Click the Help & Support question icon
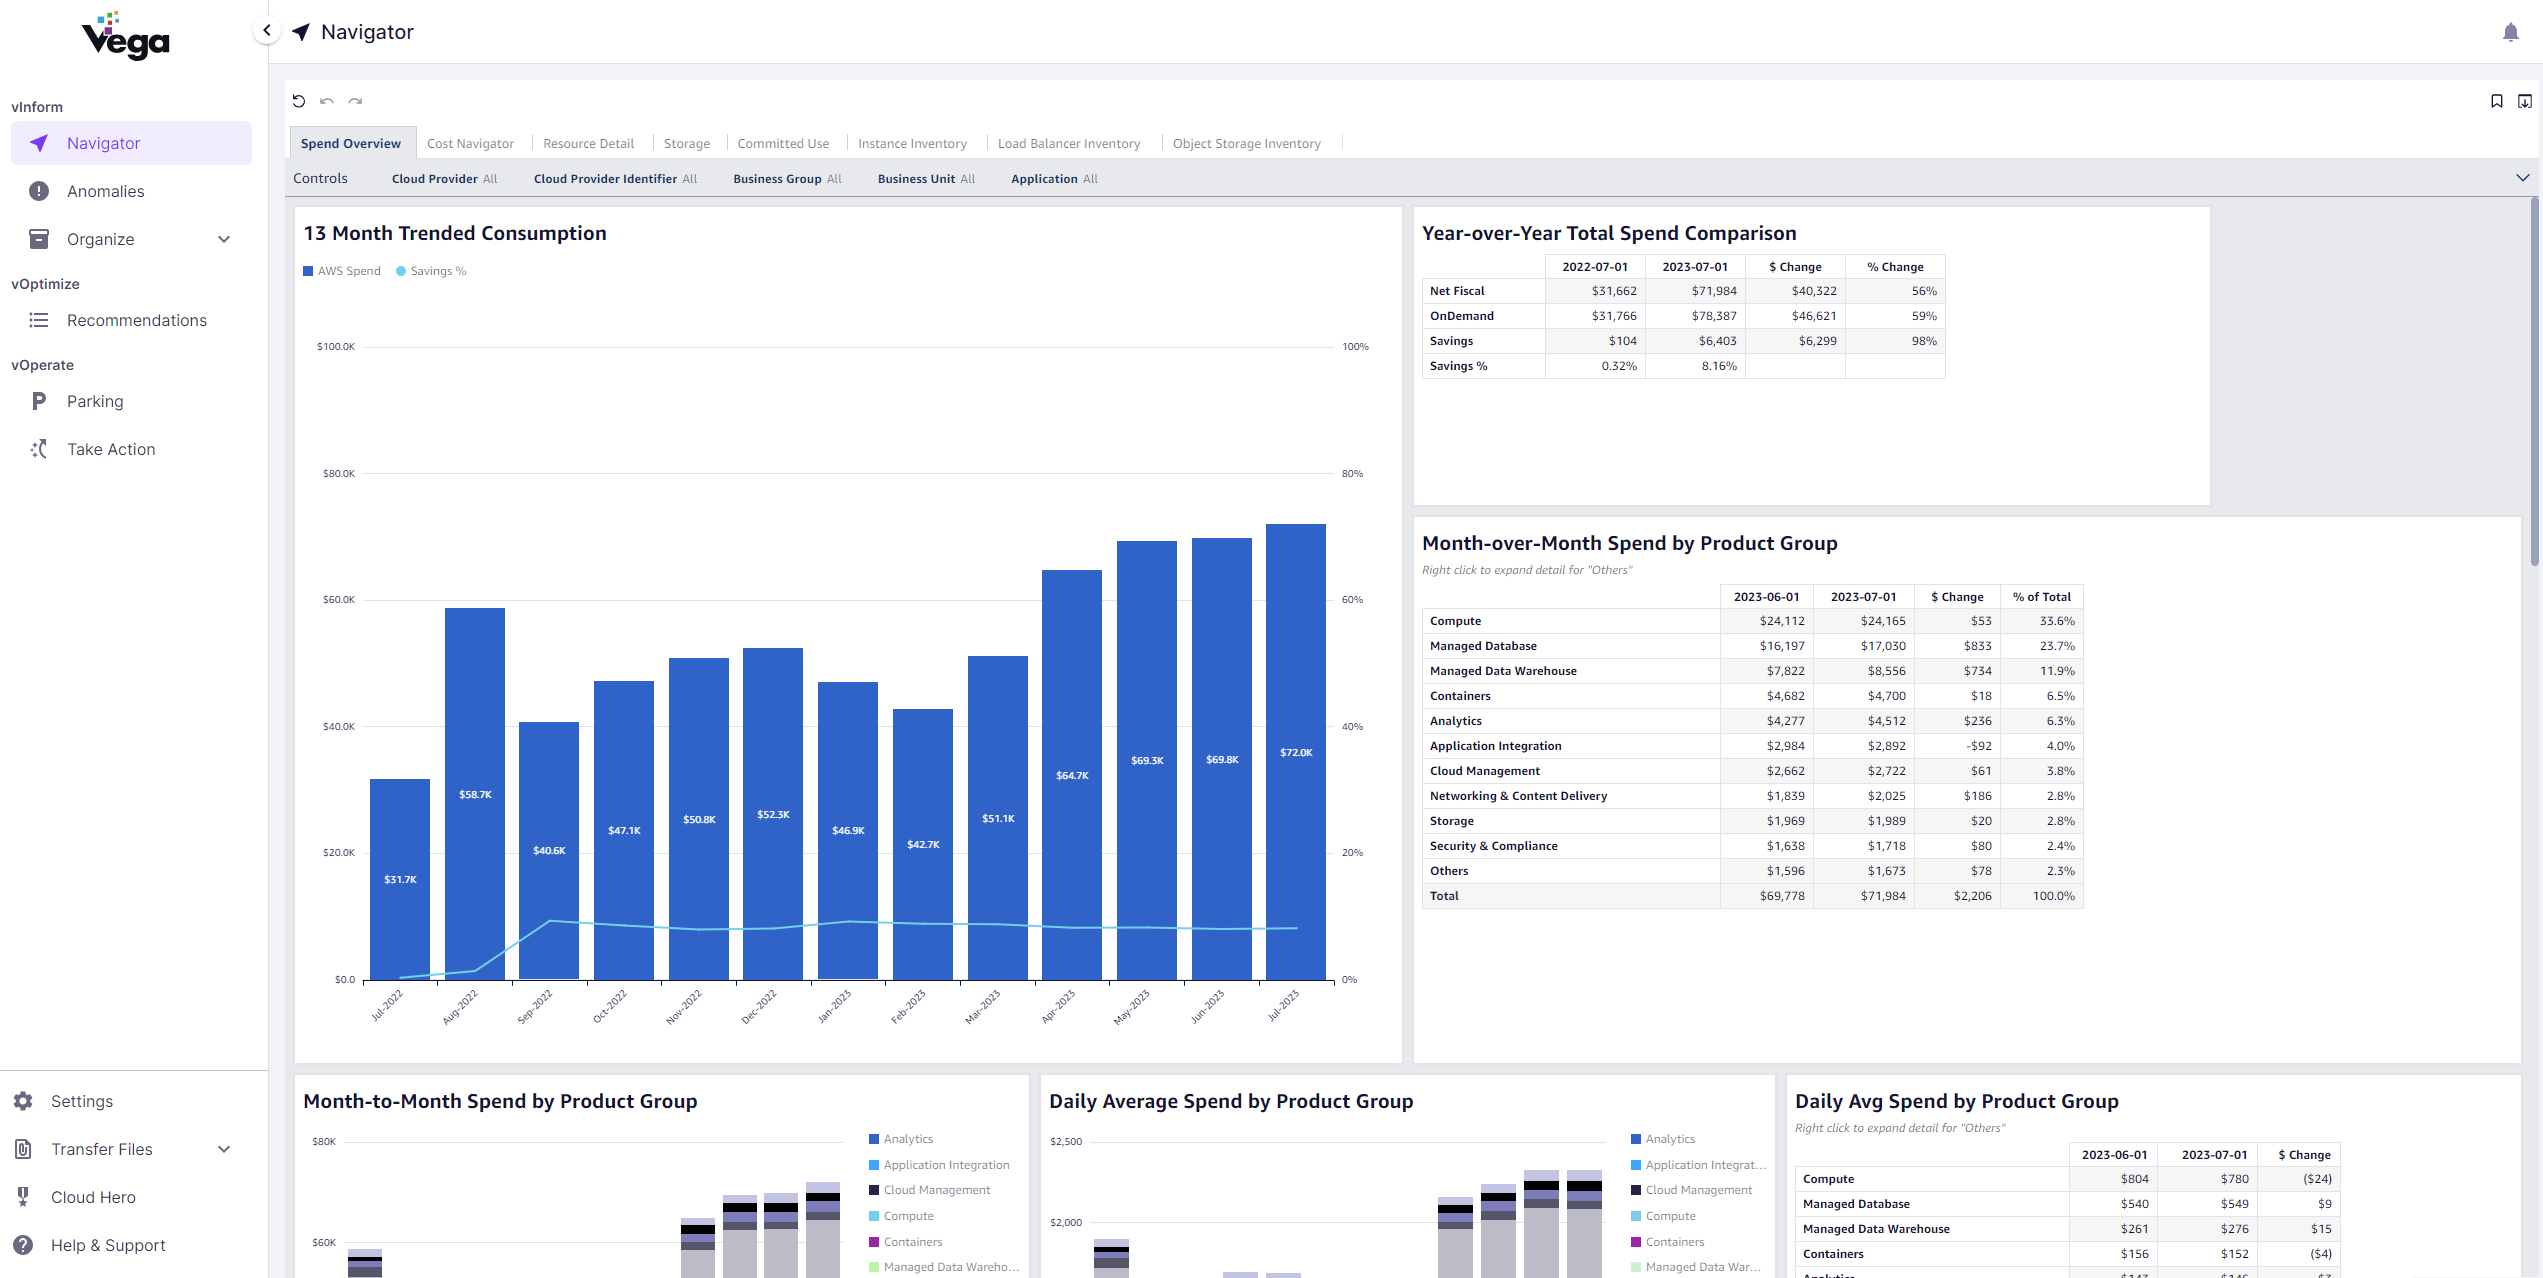The image size is (2543, 1278). coord(23,1245)
